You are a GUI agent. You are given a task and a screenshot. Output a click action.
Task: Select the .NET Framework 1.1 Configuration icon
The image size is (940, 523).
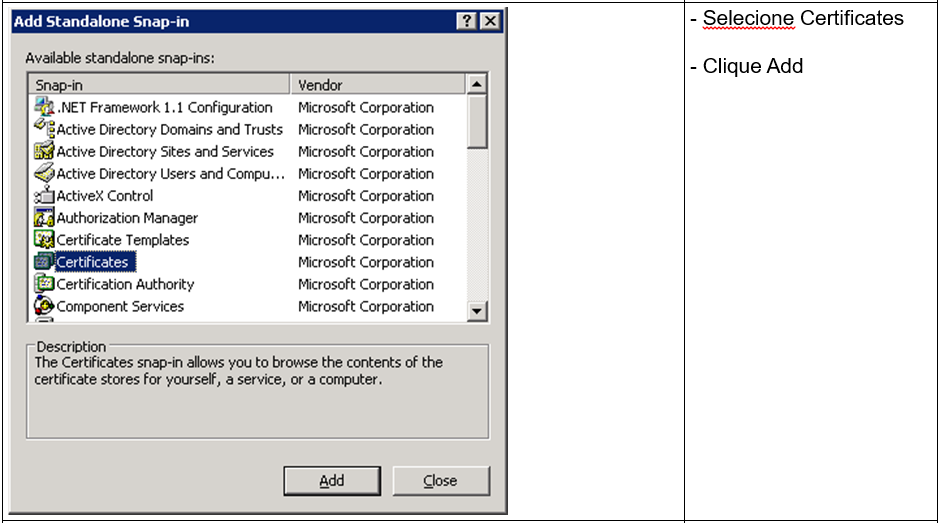coord(44,107)
